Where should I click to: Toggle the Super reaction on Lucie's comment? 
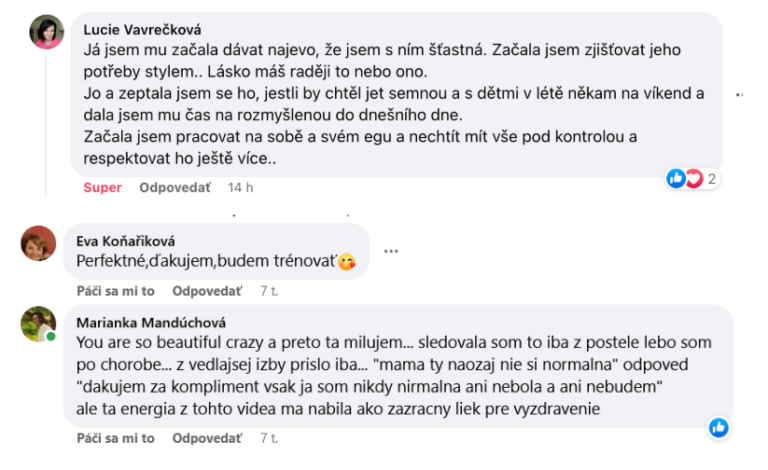click(102, 187)
